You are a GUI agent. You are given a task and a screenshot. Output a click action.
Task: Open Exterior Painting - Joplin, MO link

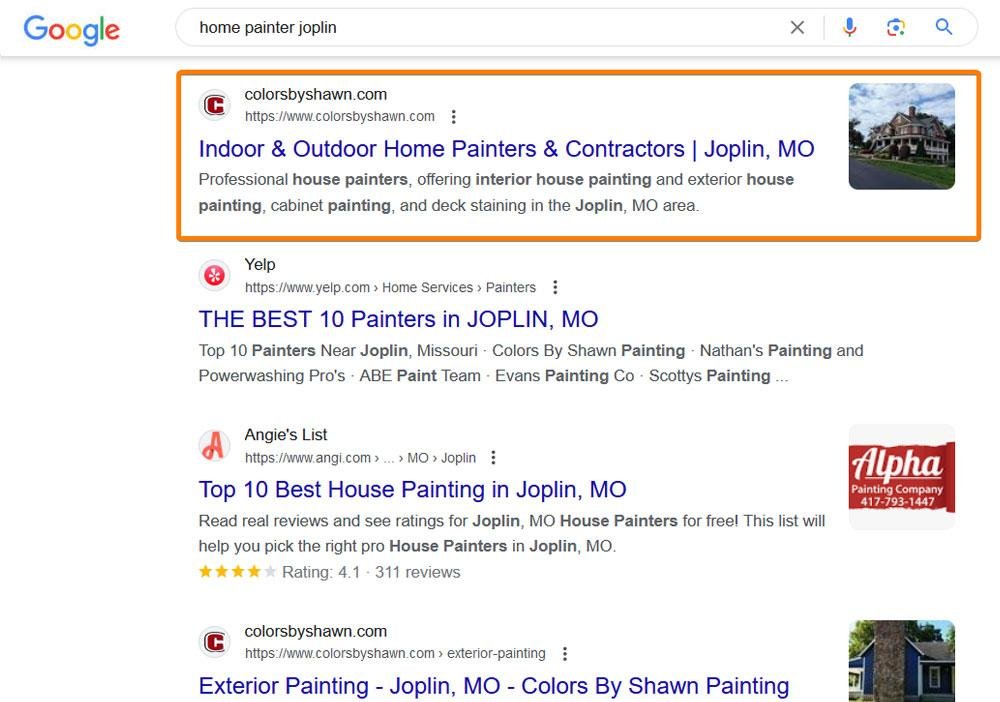(x=494, y=686)
